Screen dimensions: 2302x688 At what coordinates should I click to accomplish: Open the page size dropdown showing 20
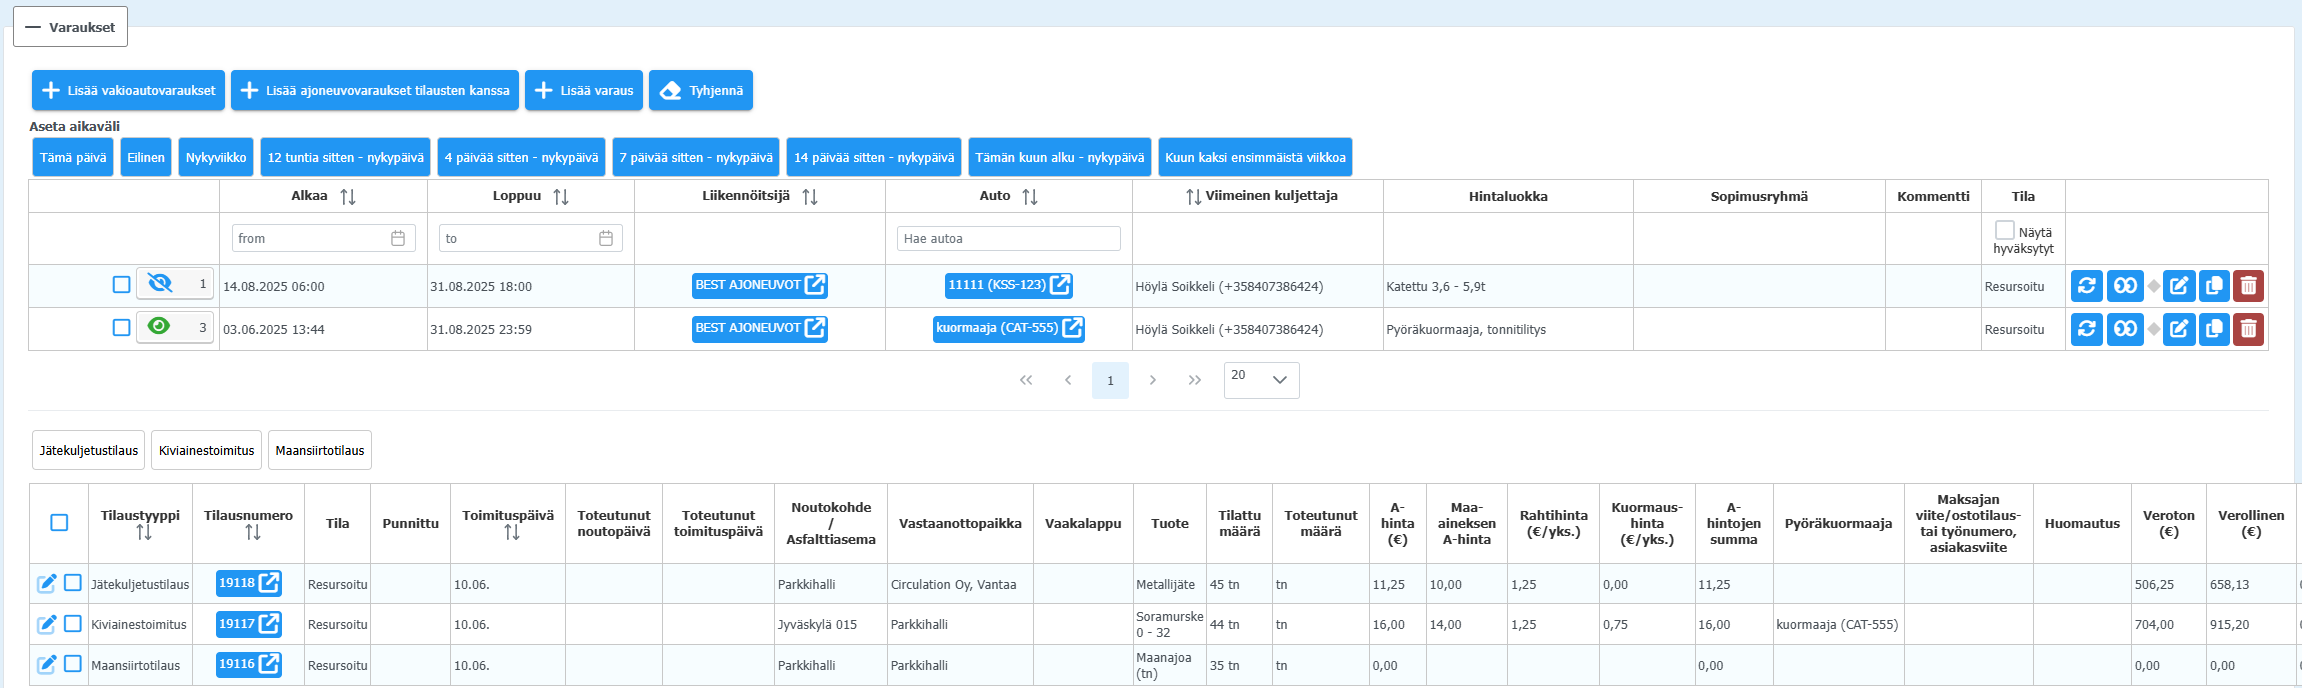(1261, 380)
